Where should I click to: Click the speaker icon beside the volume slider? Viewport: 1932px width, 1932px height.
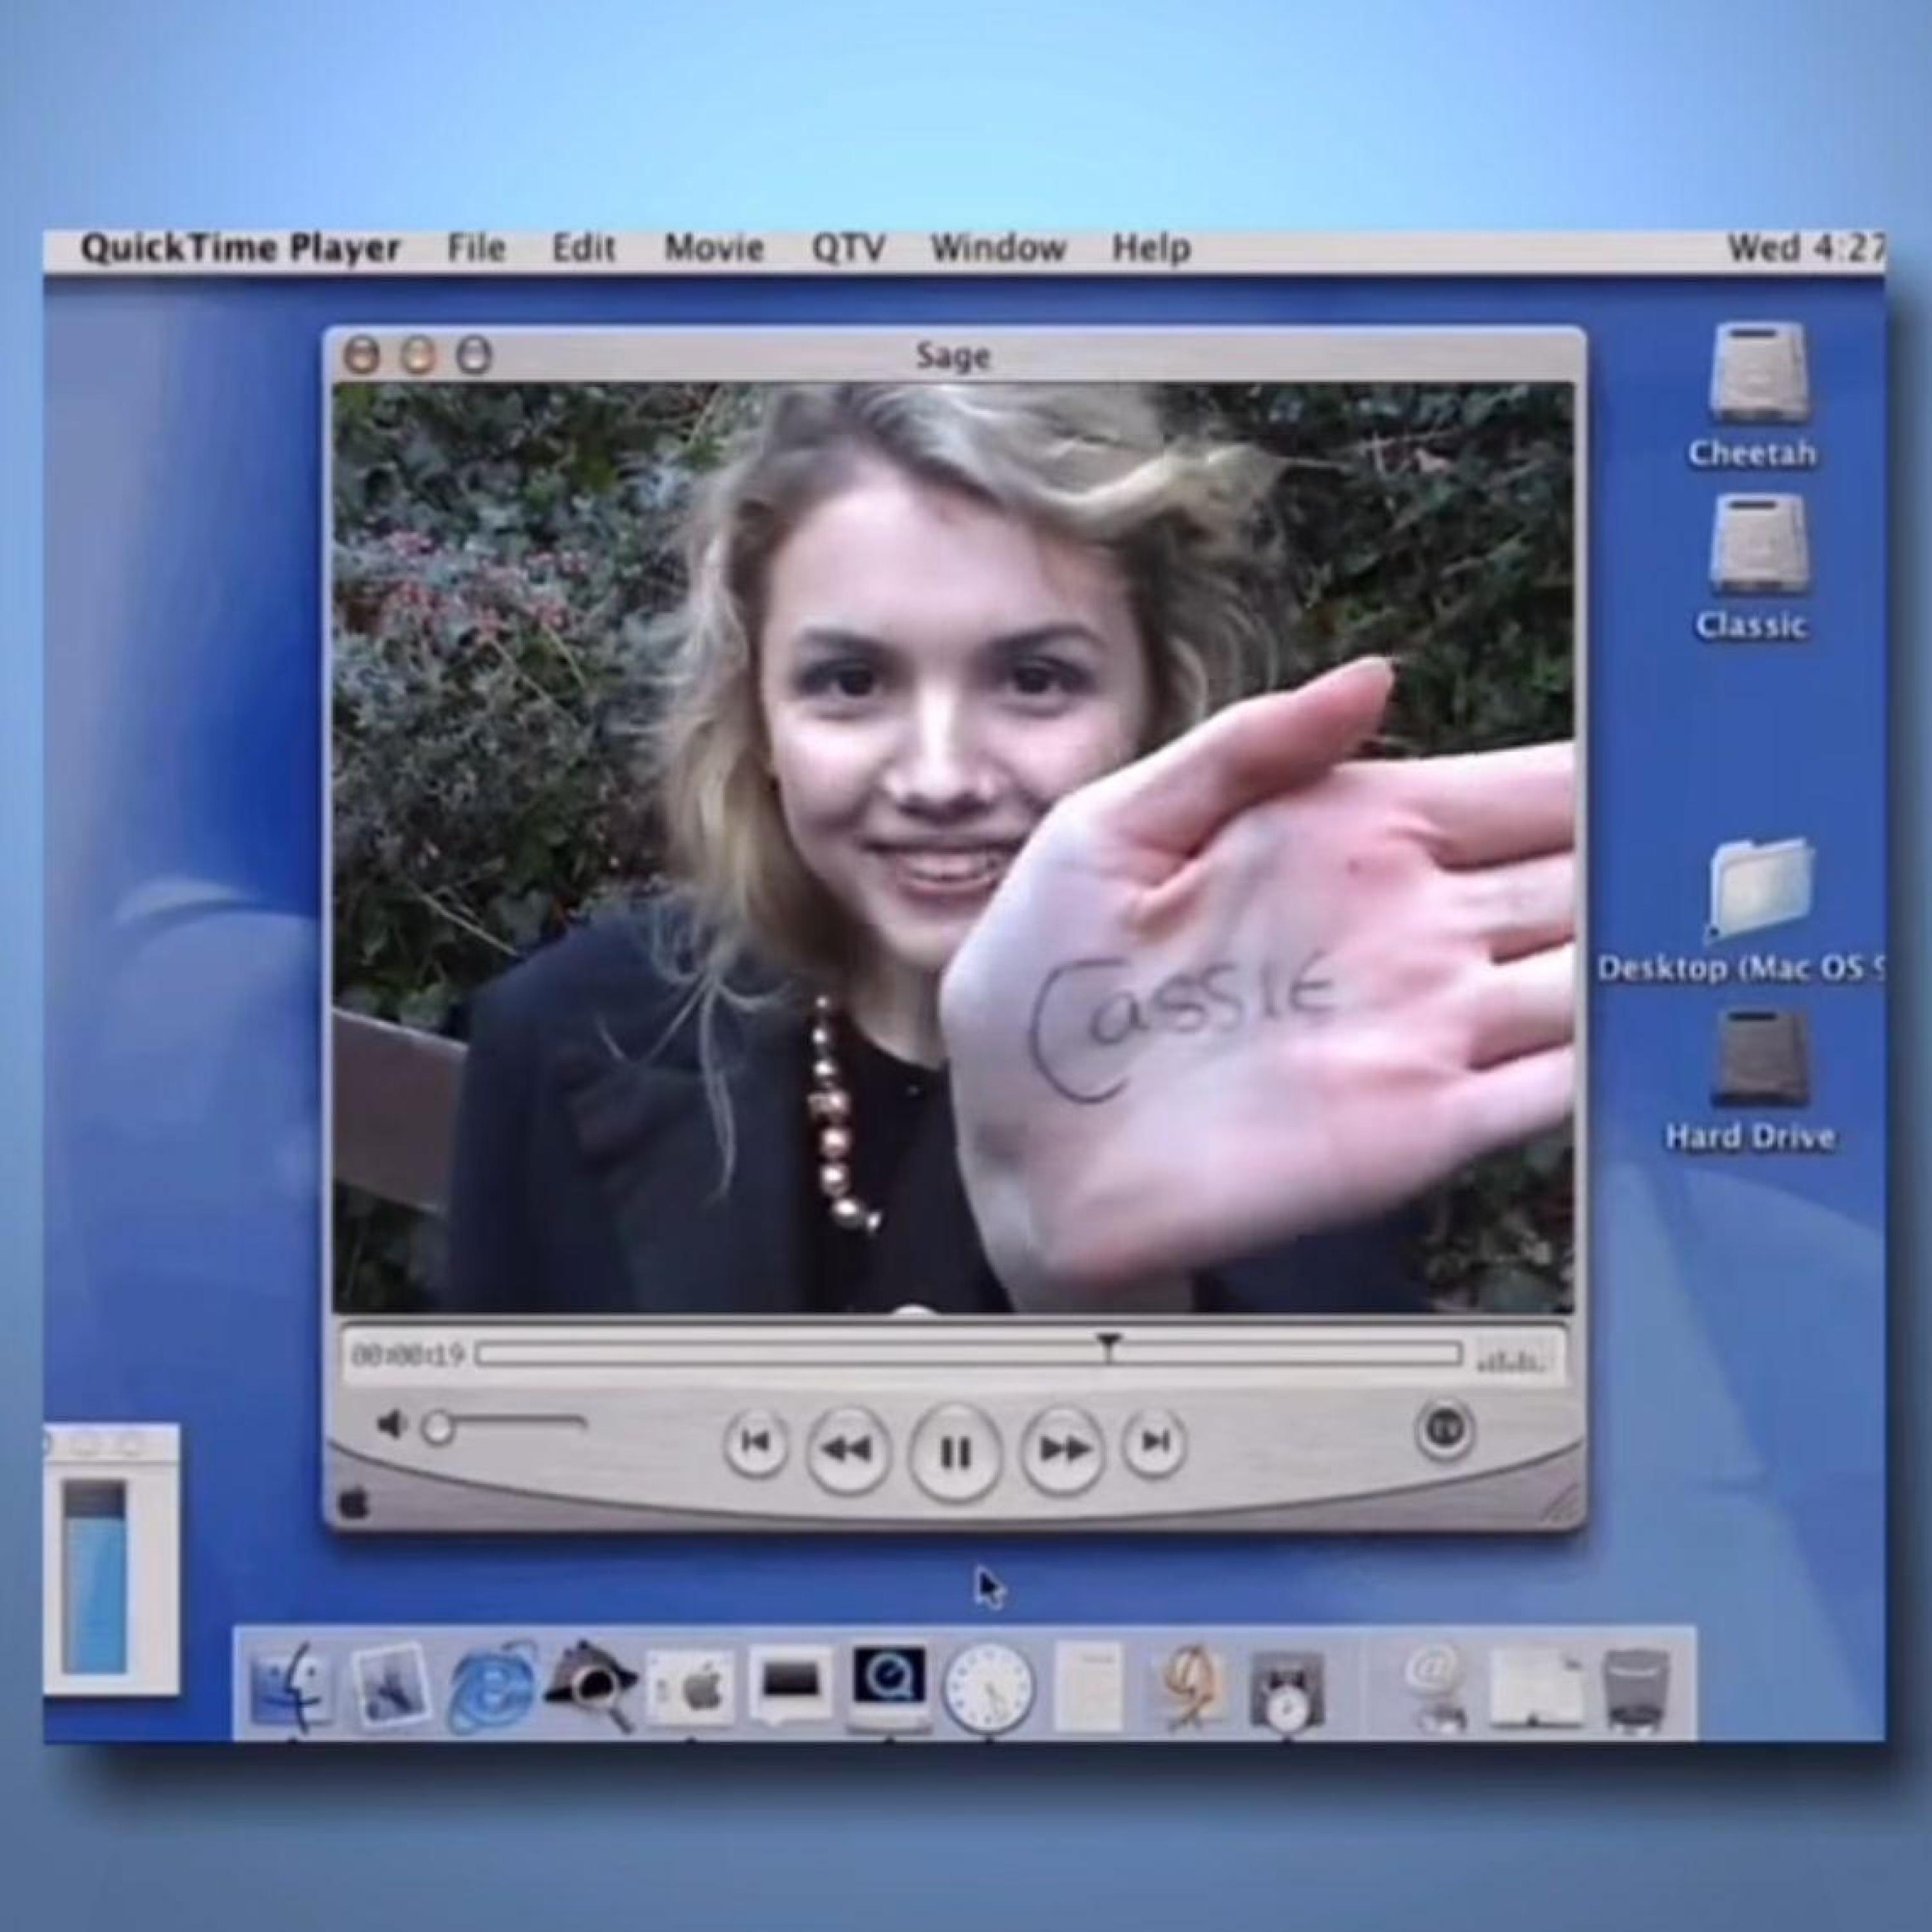coord(391,1423)
